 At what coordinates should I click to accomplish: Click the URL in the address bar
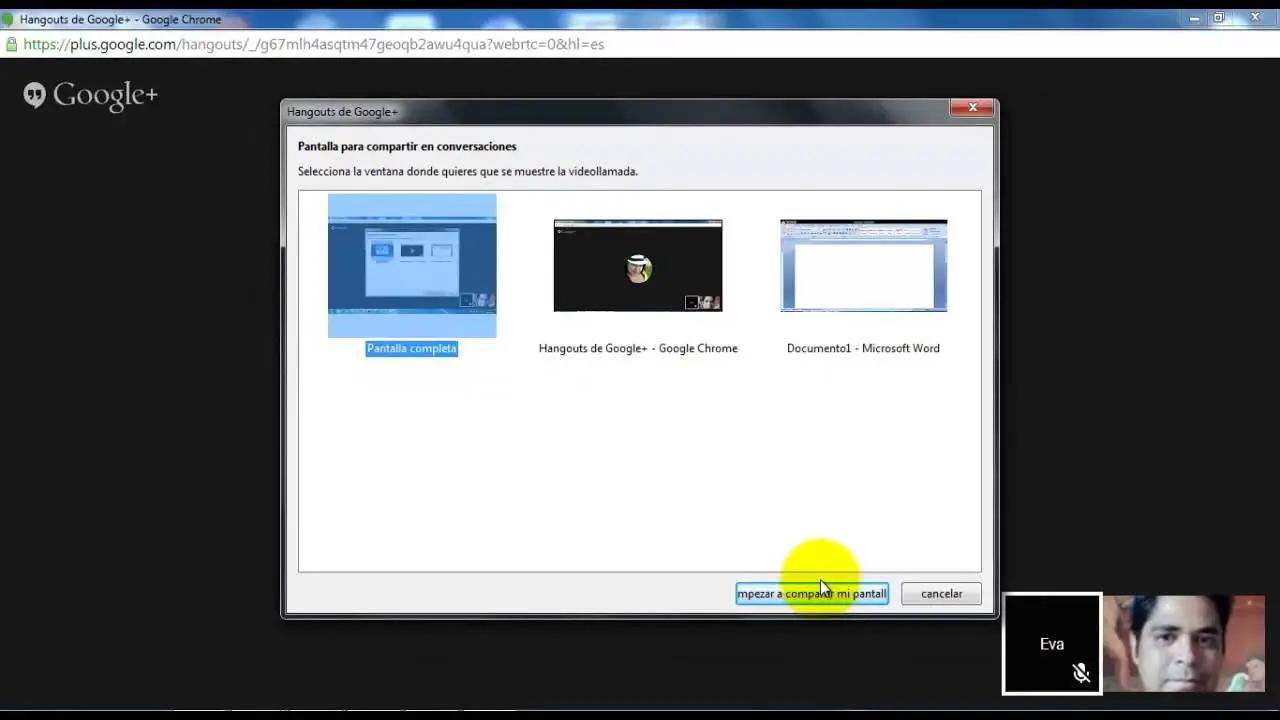pos(314,44)
